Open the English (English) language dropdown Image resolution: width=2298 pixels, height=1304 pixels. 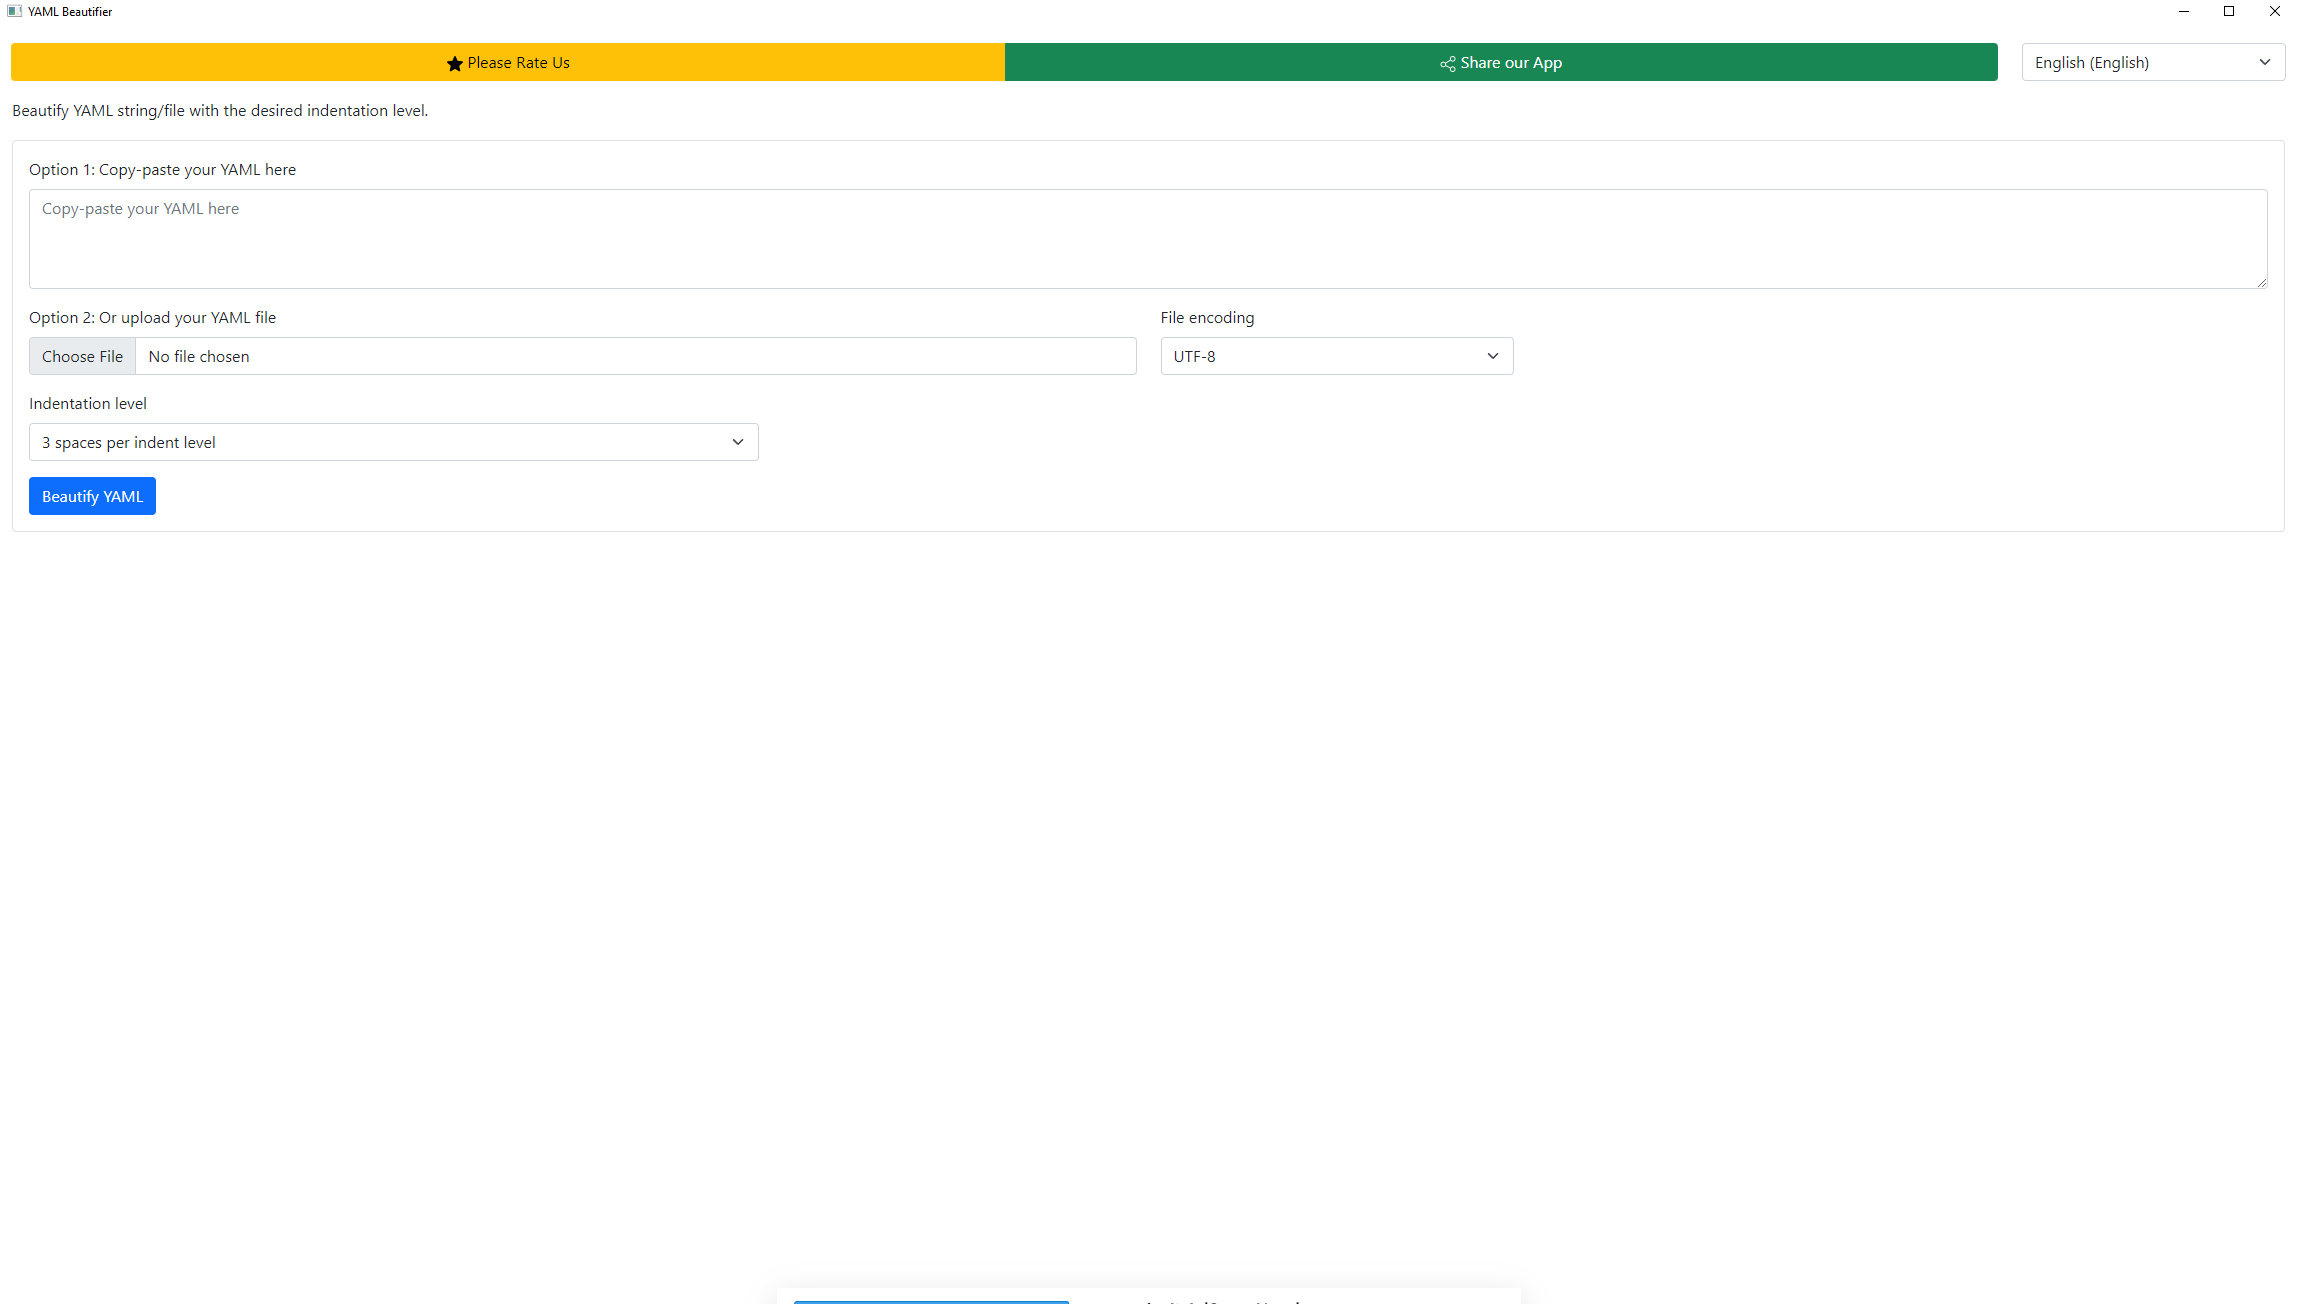[2152, 62]
